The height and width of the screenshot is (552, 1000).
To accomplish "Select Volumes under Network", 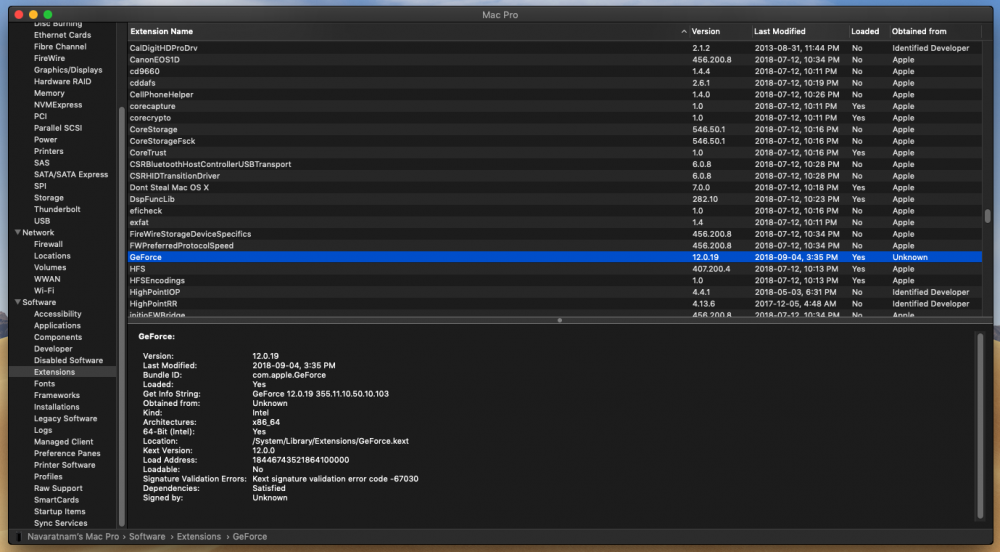I will 50,268.
